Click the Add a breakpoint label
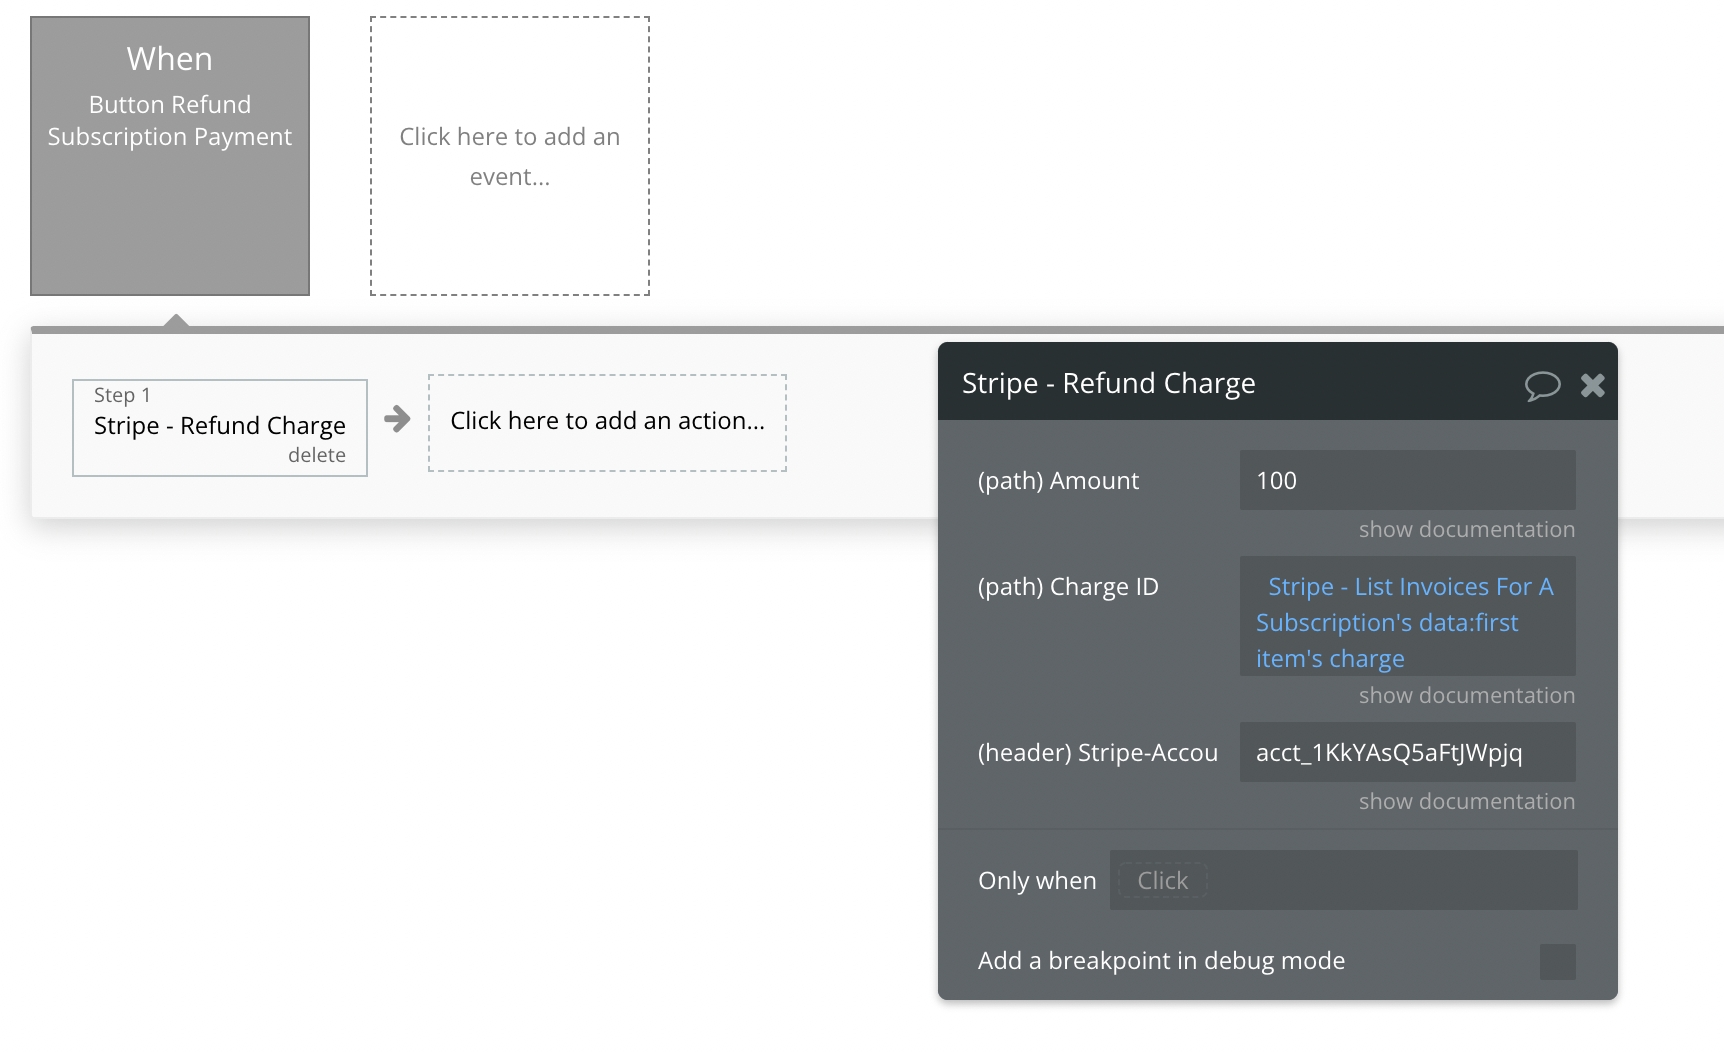The image size is (1724, 1052). point(1161,961)
